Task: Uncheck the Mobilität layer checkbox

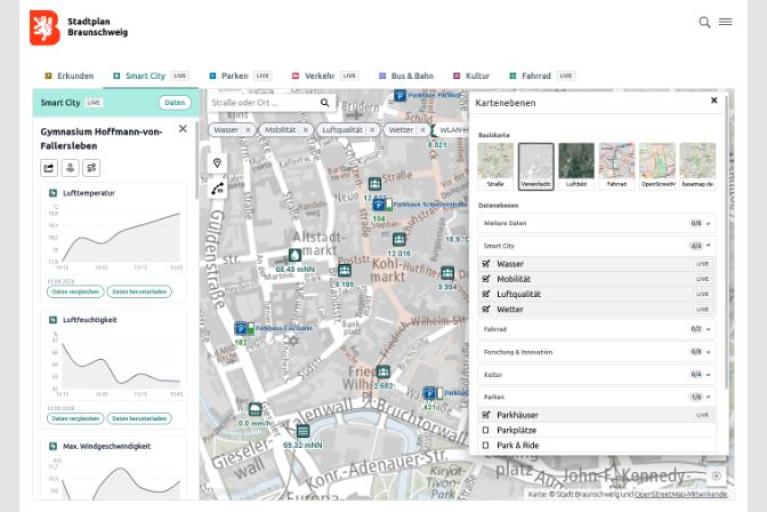Action: (x=486, y=279)
